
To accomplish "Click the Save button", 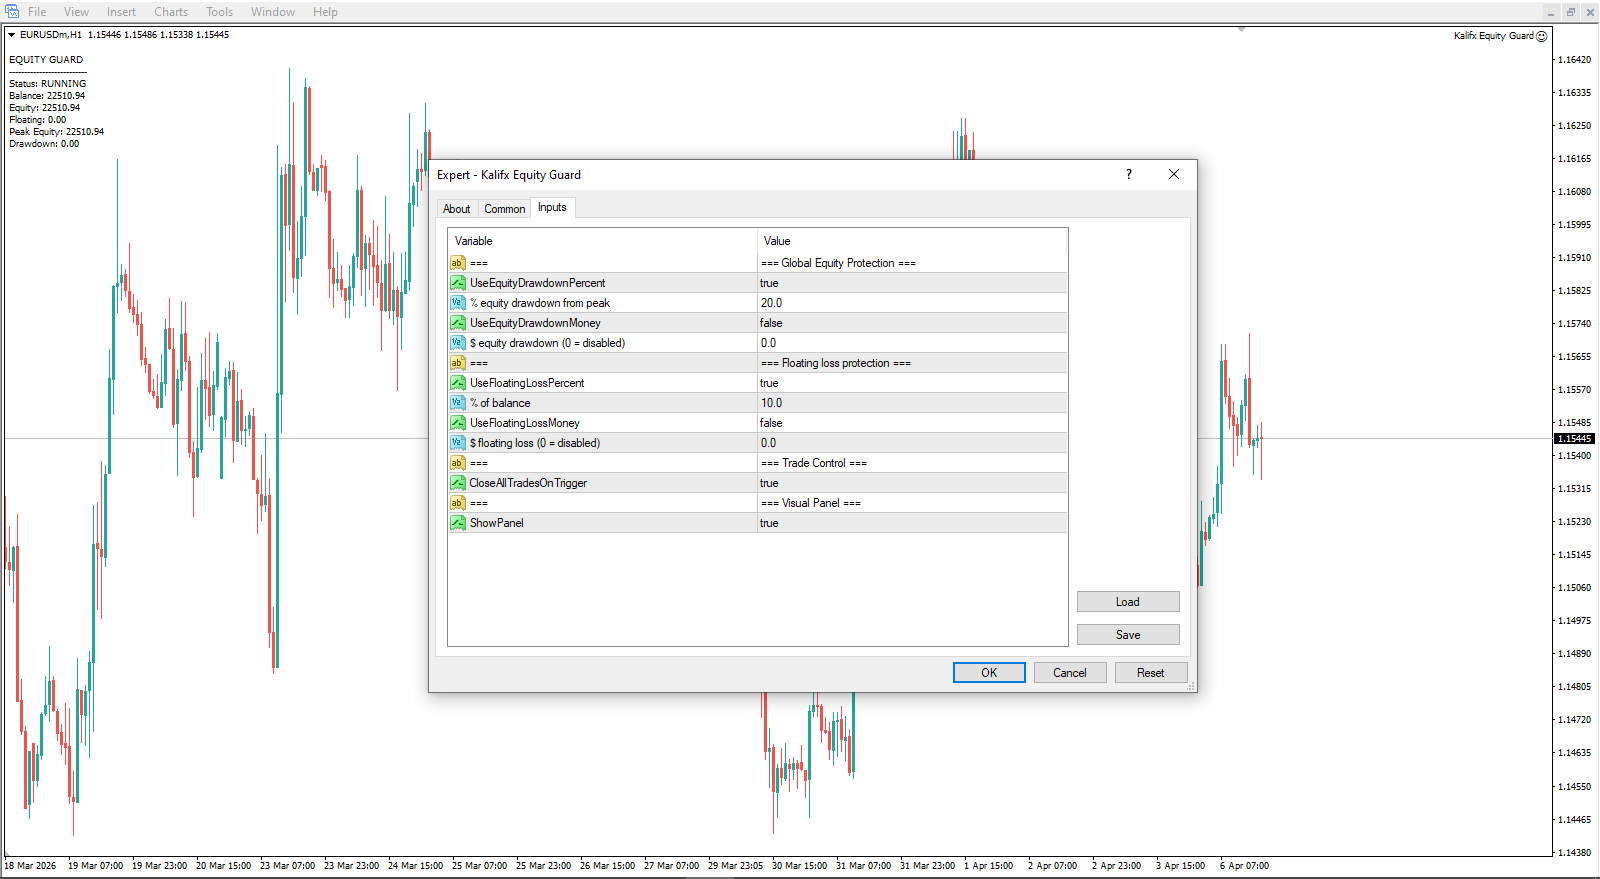I will [x=1128, y=635].
